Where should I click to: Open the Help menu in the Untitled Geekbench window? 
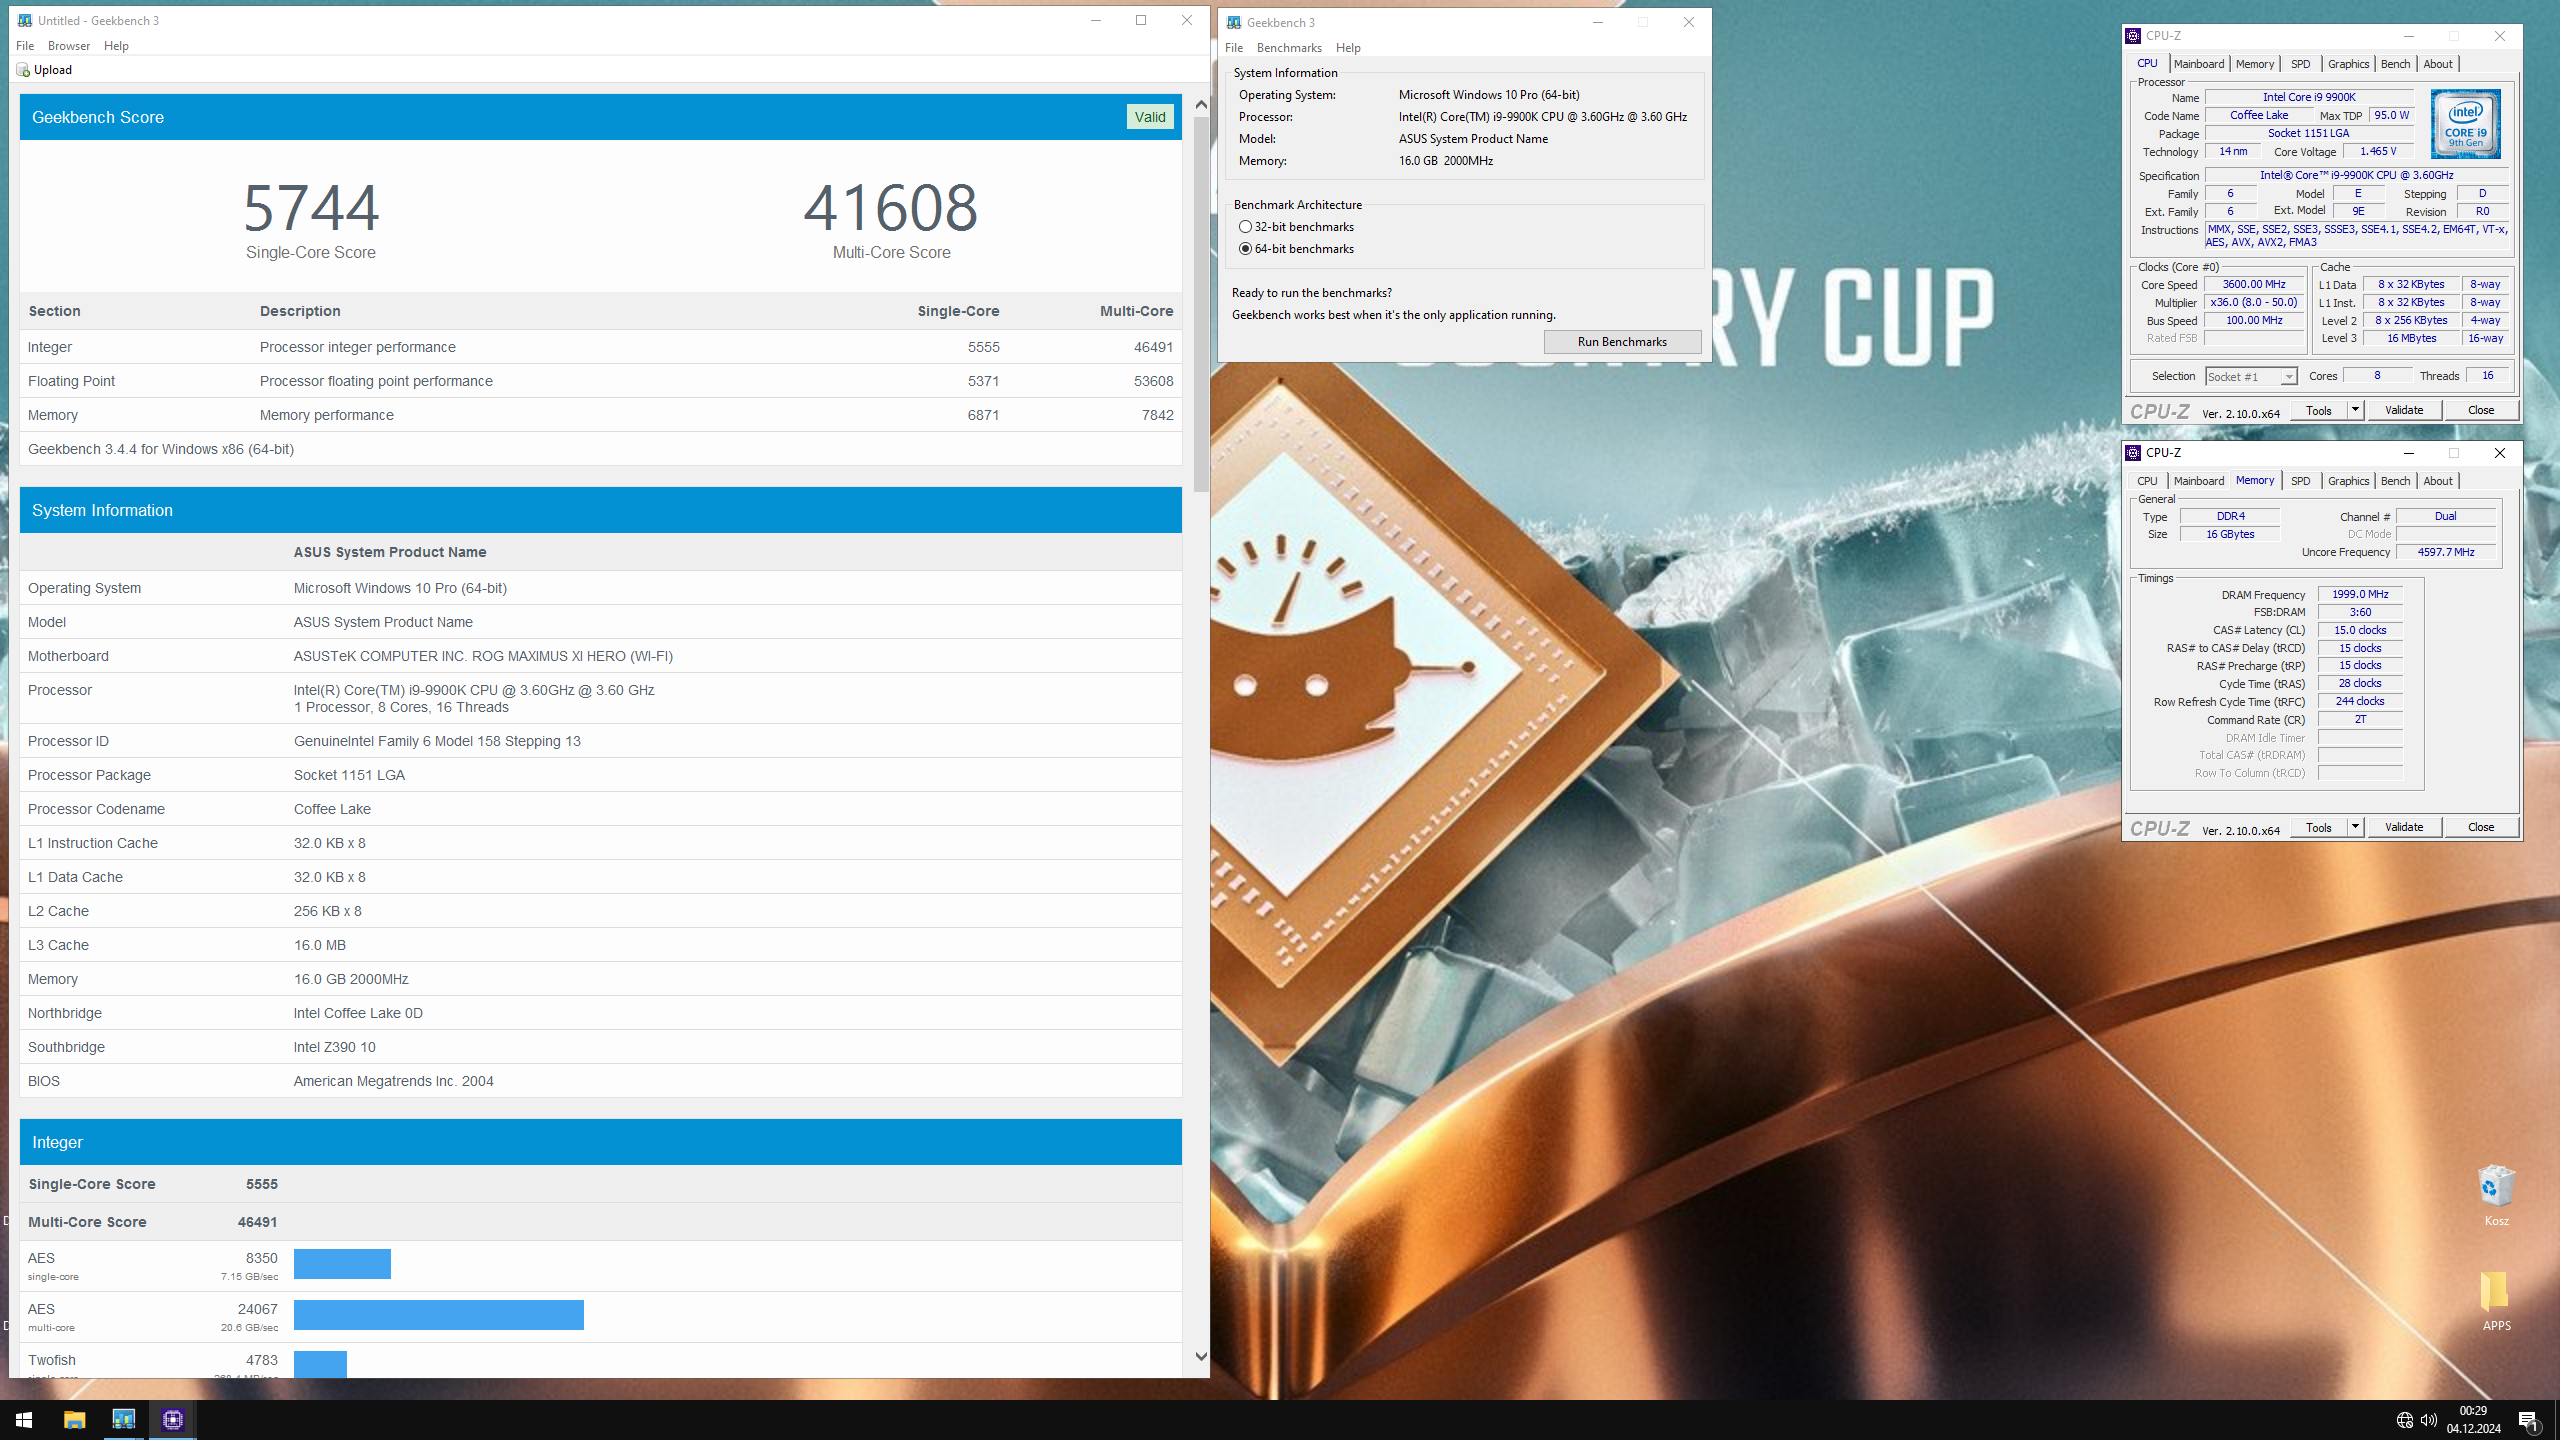116,46
